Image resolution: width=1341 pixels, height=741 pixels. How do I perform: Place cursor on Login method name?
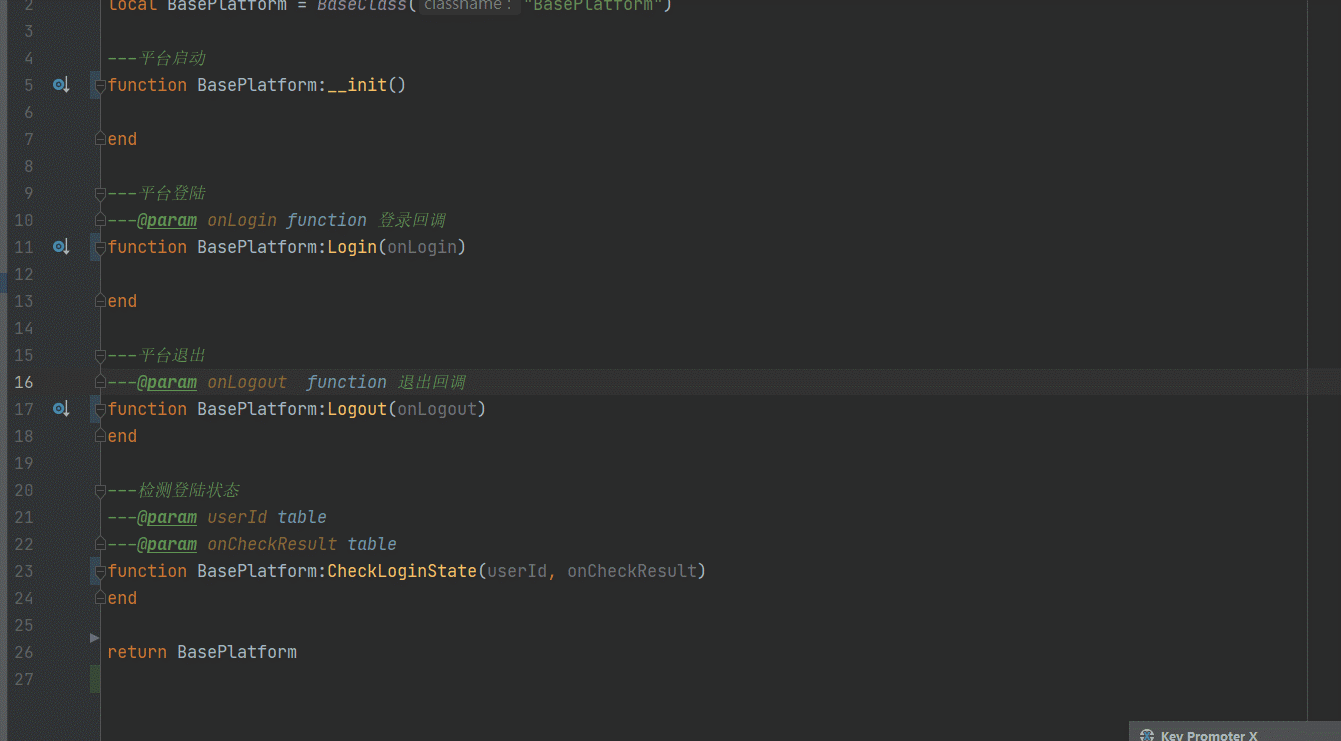[352, 247]
